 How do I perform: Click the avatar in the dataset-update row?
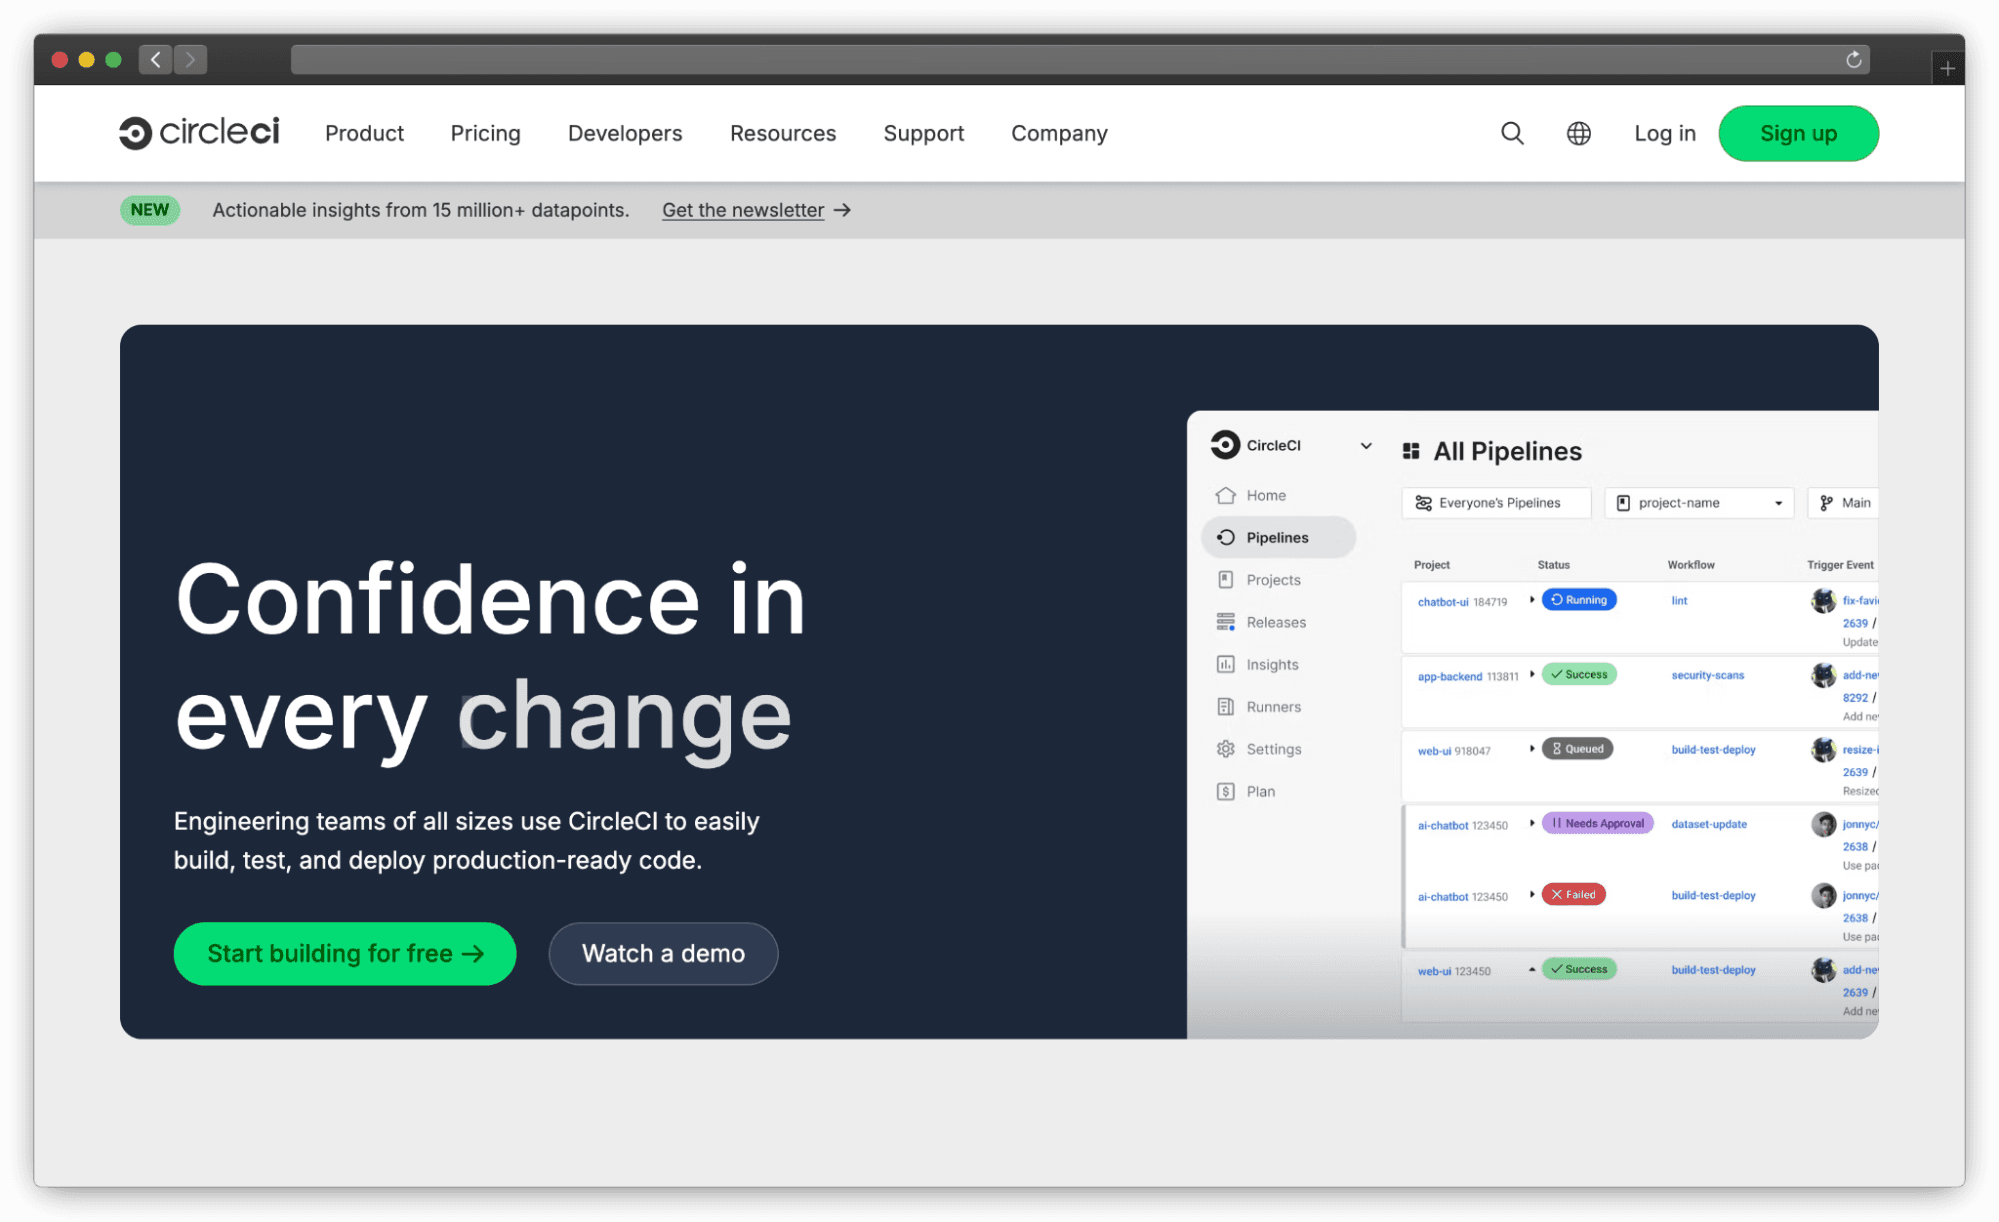pos(1824,824)
